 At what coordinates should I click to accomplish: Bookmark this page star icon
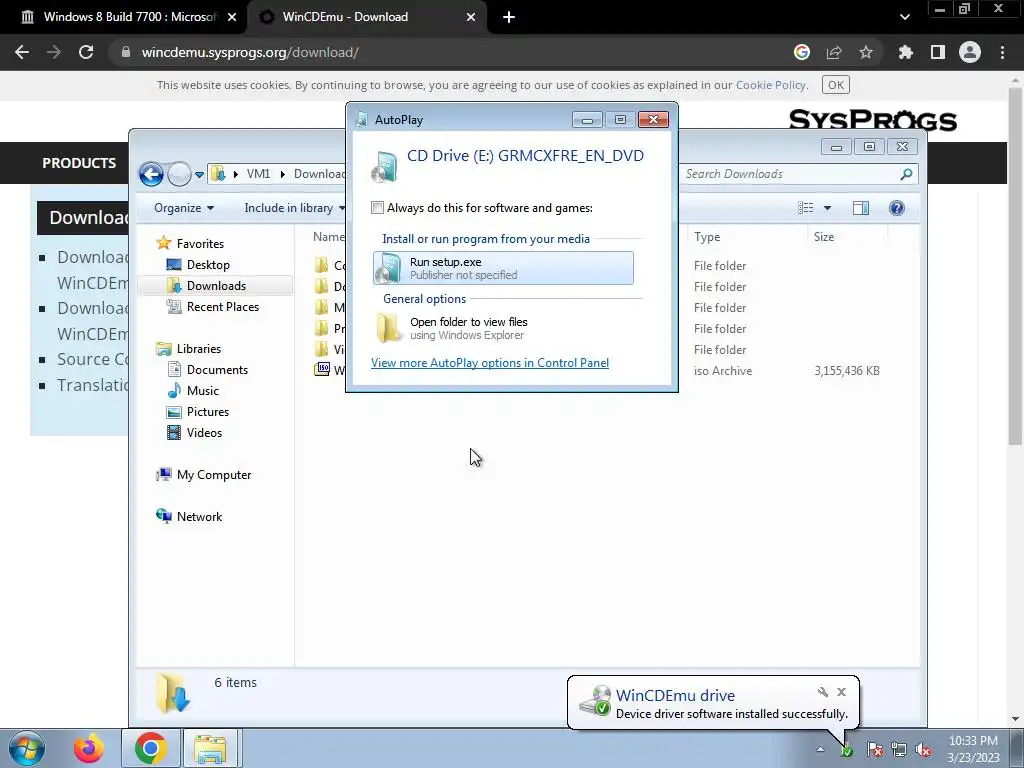pyautogui.click(x=866, y=52)
